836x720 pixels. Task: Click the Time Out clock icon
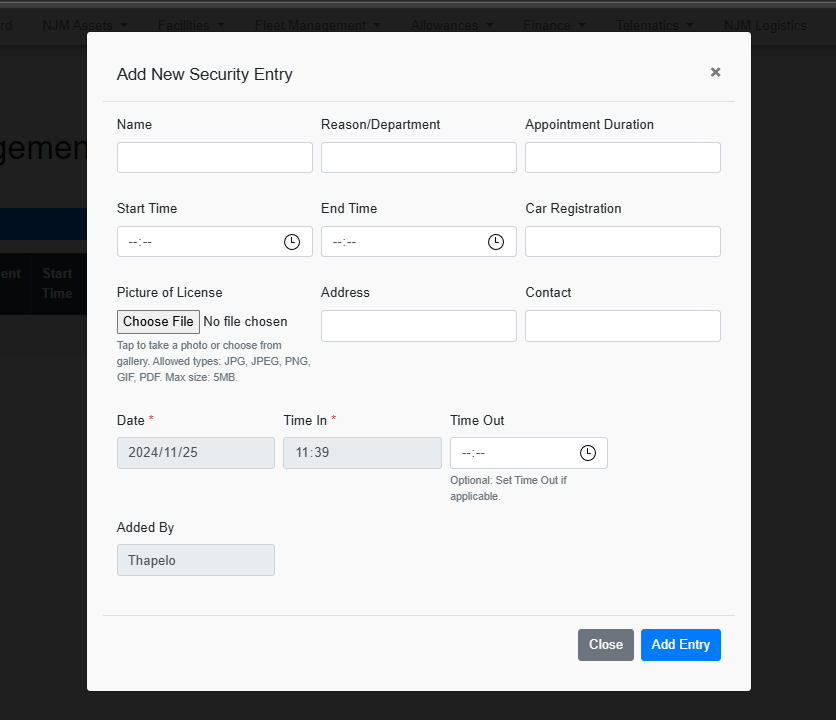(x=588, y=453)
